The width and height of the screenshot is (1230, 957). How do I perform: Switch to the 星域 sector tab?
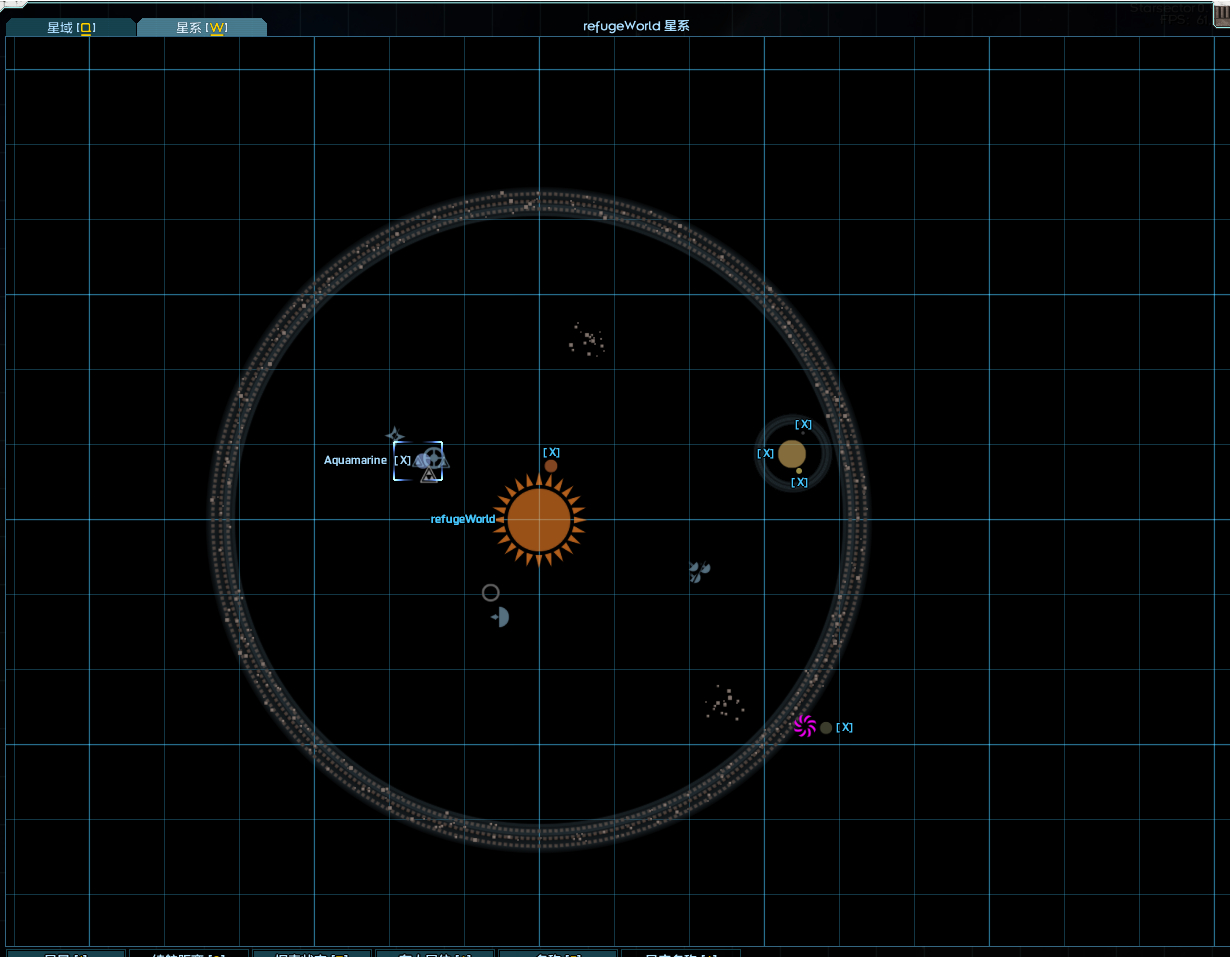tap(70, 28)
